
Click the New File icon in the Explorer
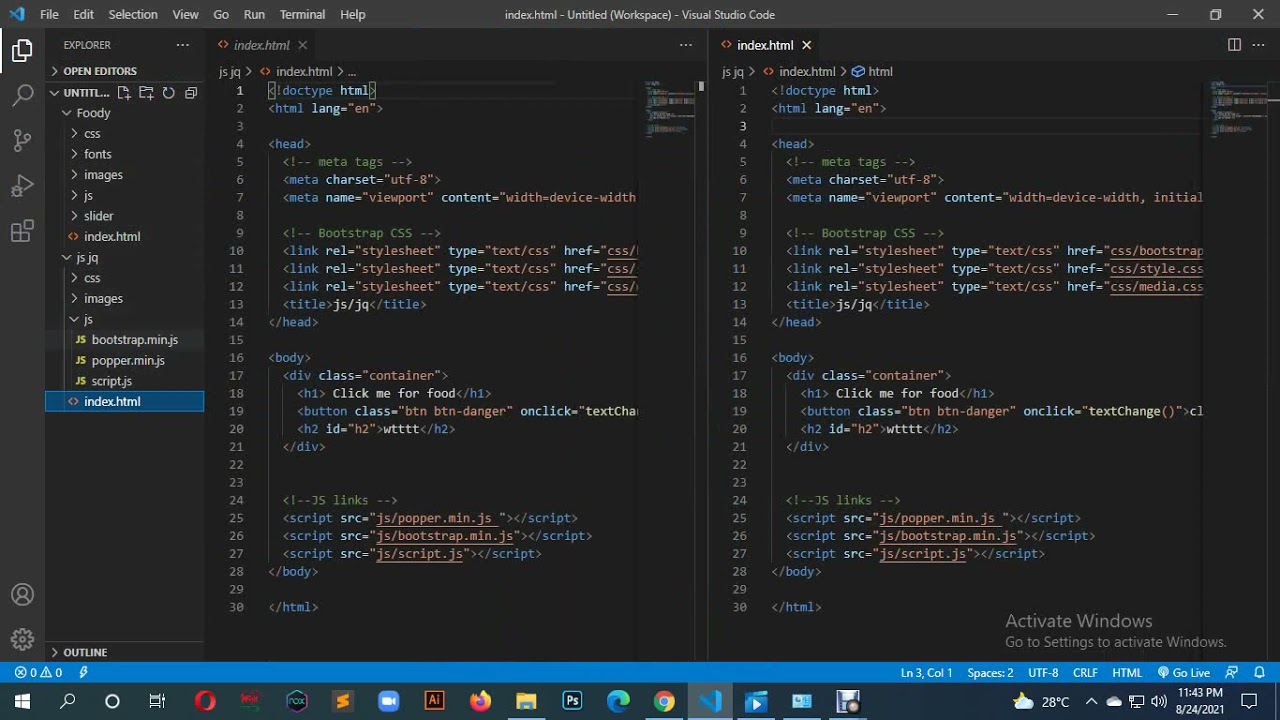(124, 92)
